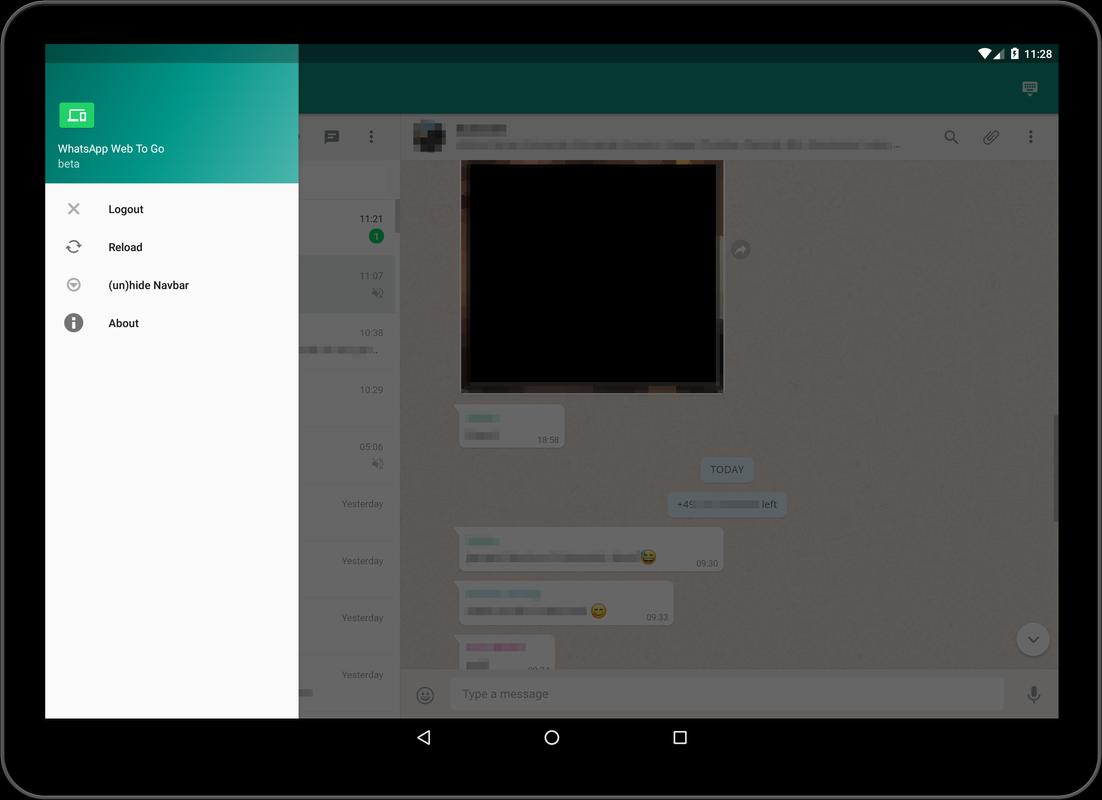The height and width of the screenshot is (800, 1102).
Task: Open chat list three-dot menu
Action: (x=371, y=136)
